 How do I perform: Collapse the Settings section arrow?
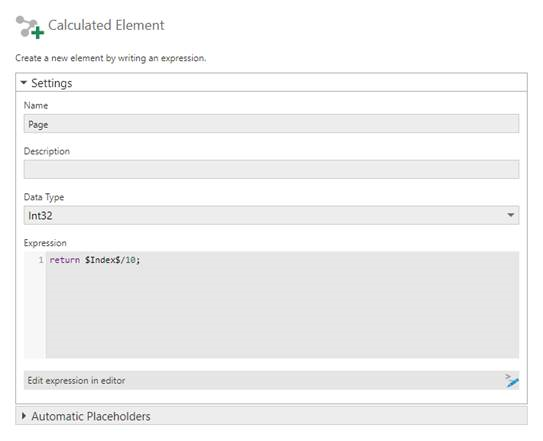point(24,83)
